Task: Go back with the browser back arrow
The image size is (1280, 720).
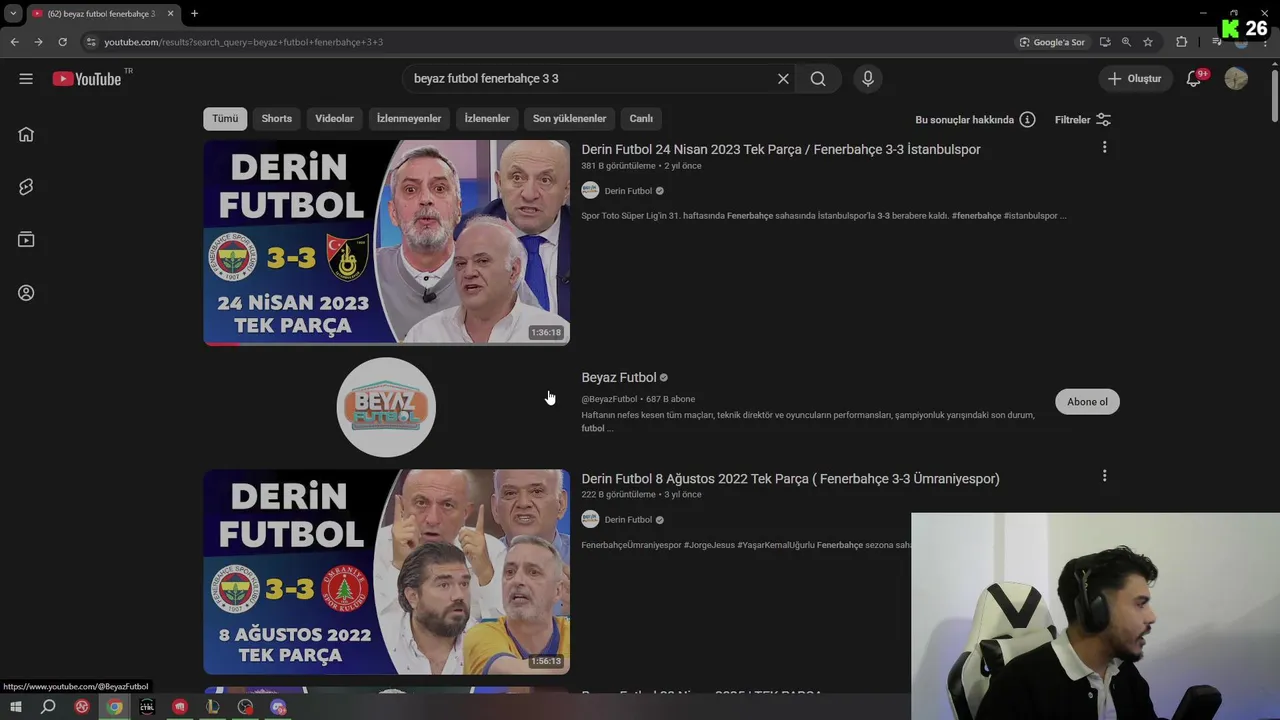Action: 14,42
